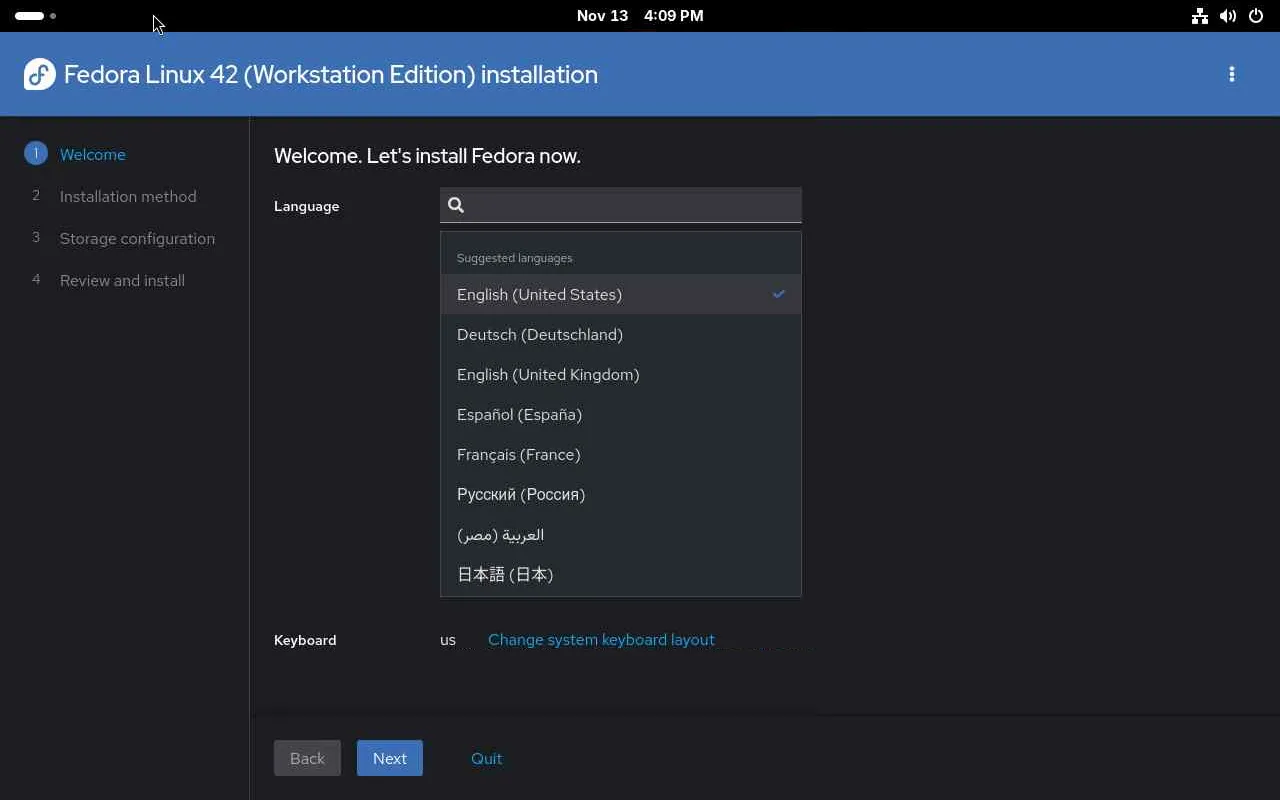This screenshot has height=800, width=1280.
Task: Click the 'us' keyboard layout value
Action: [448, 640]
